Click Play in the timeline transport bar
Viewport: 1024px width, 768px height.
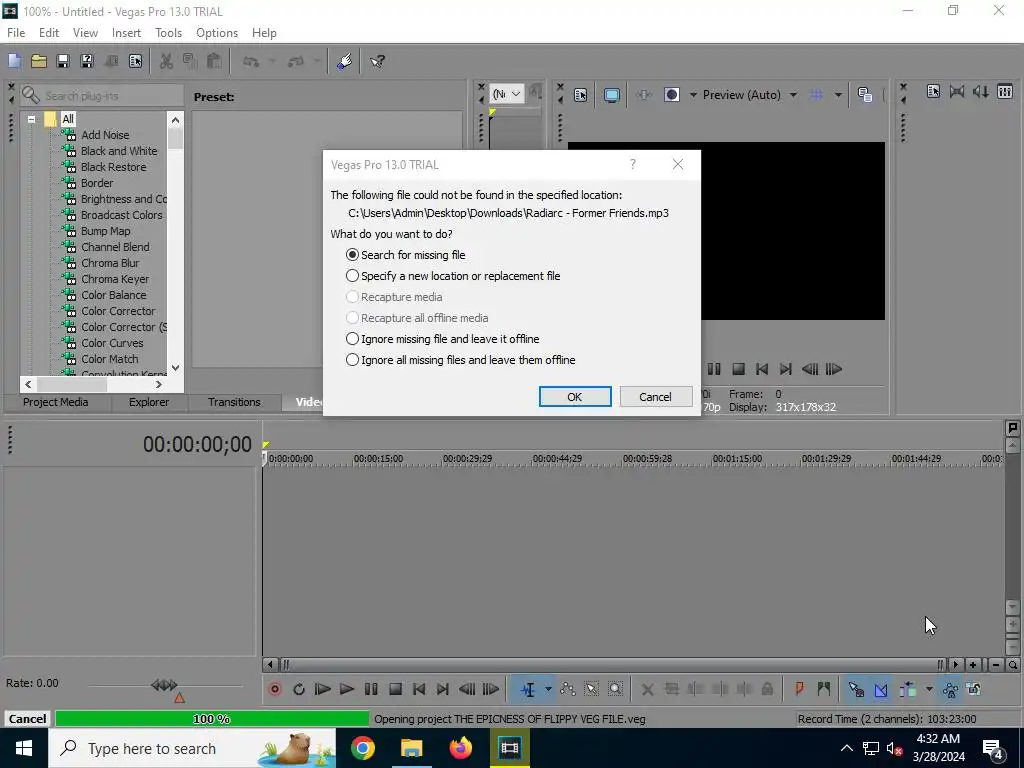347,689
